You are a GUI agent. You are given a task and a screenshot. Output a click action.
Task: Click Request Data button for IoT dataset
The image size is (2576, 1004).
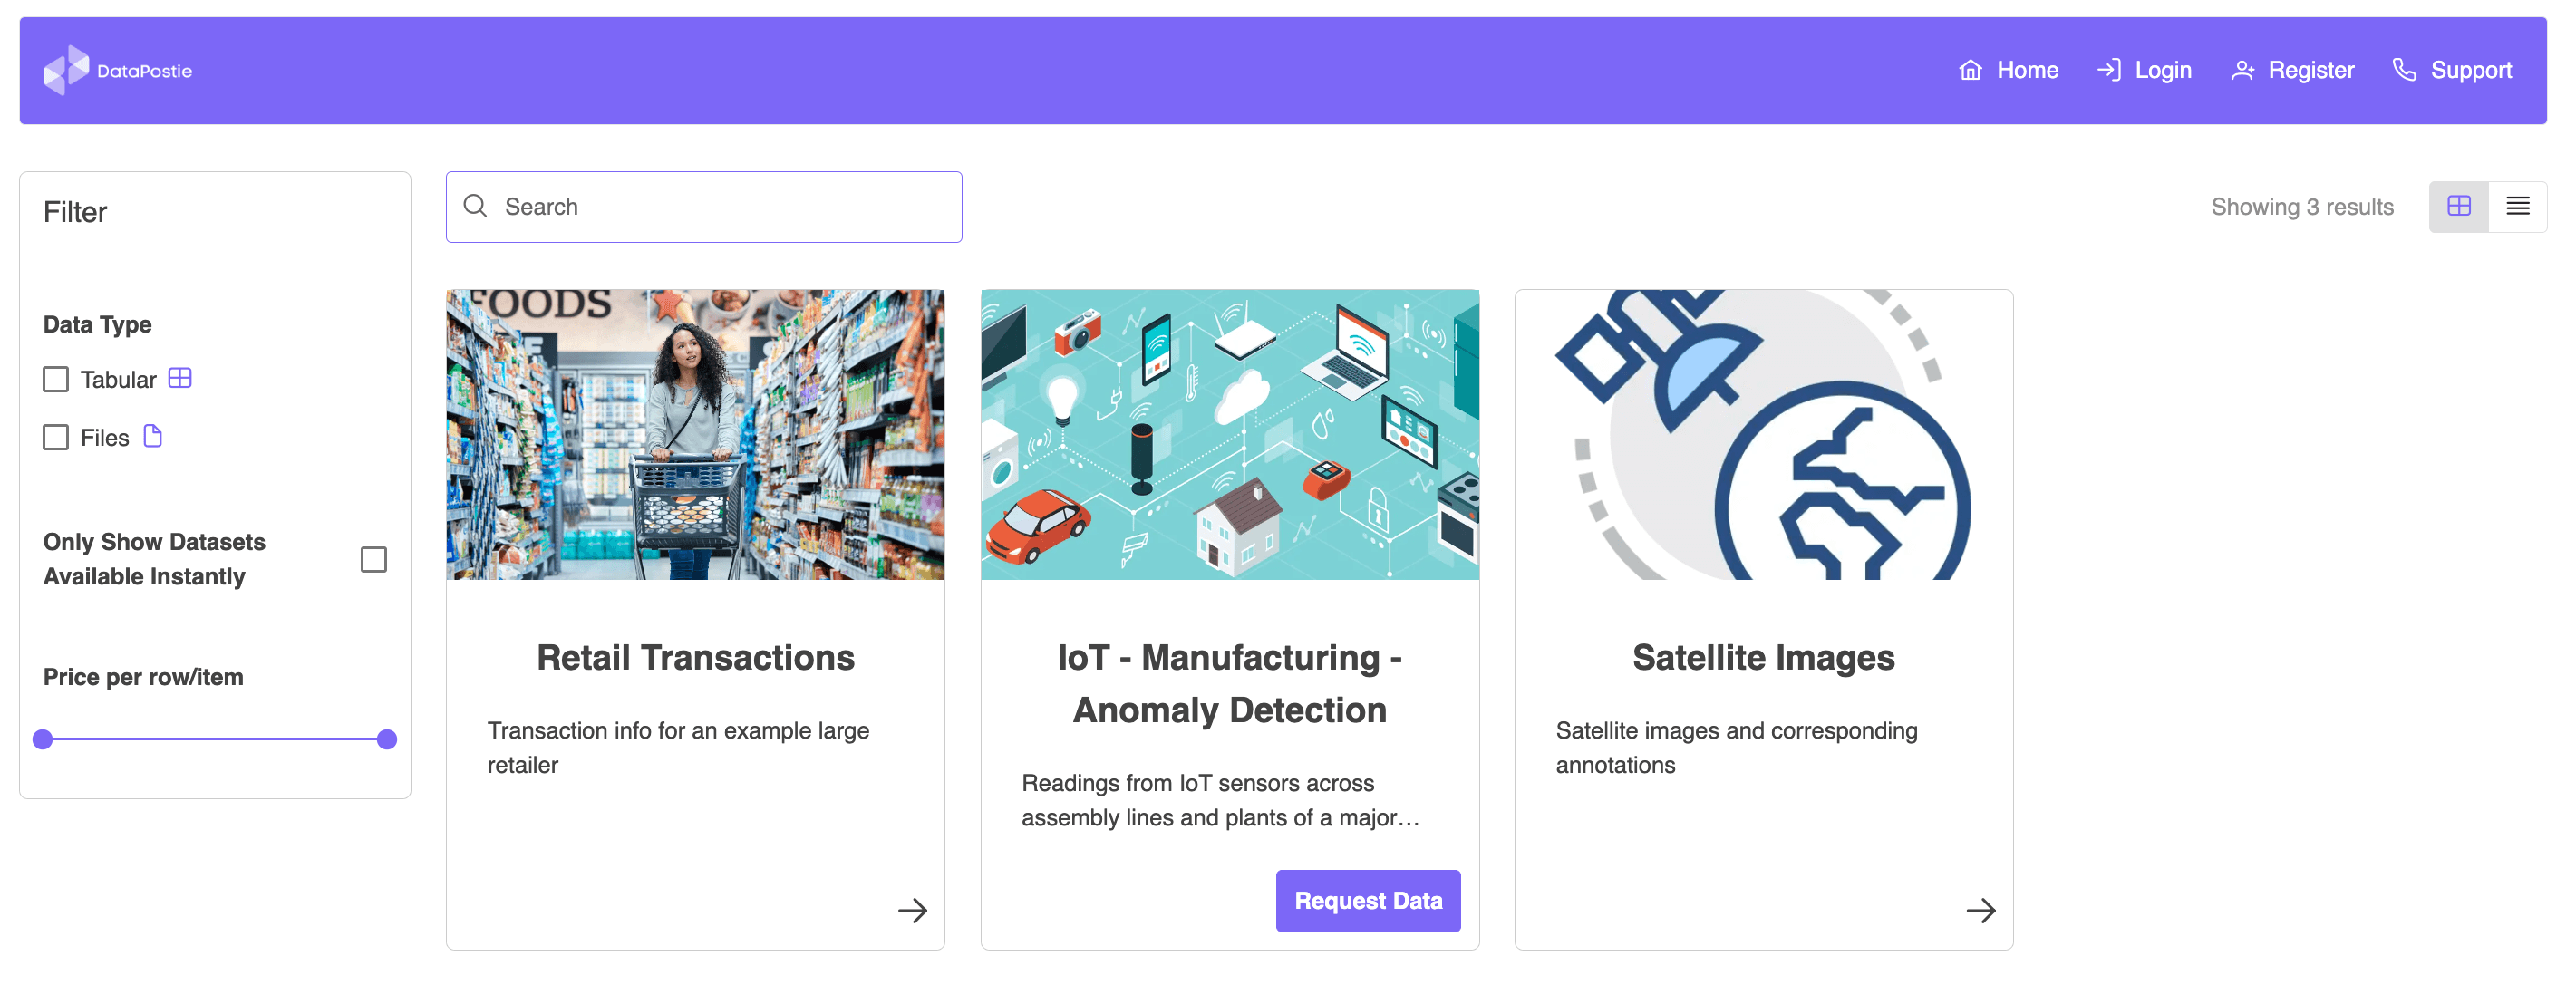coord(1369,899)
